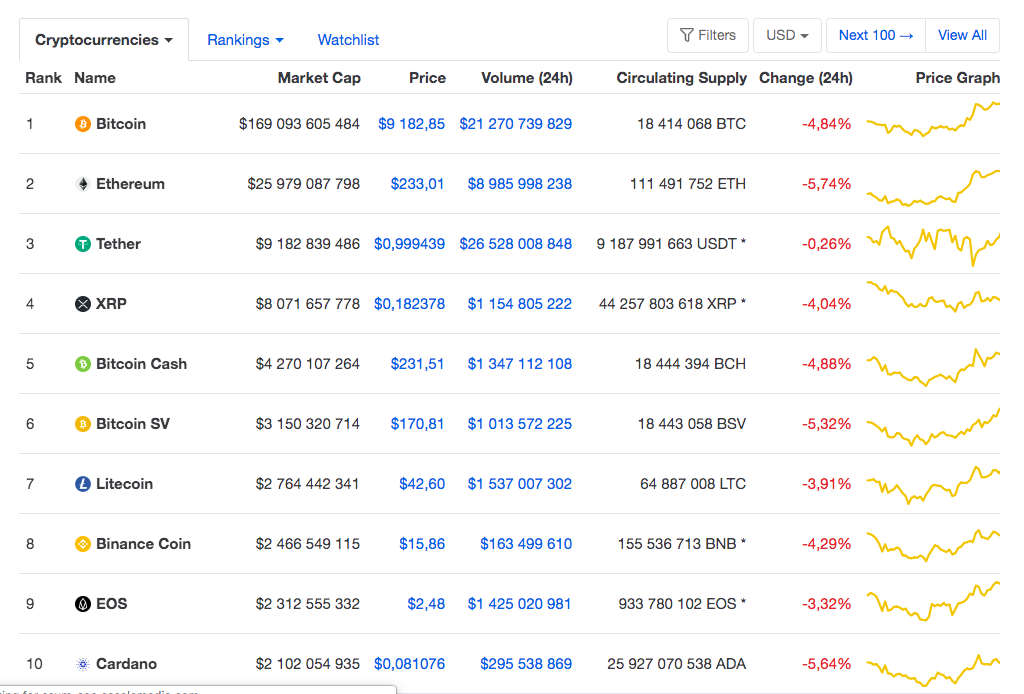Open the Binance Coin name link
Screen dimensions: 1024x694
tap(143, 544)
